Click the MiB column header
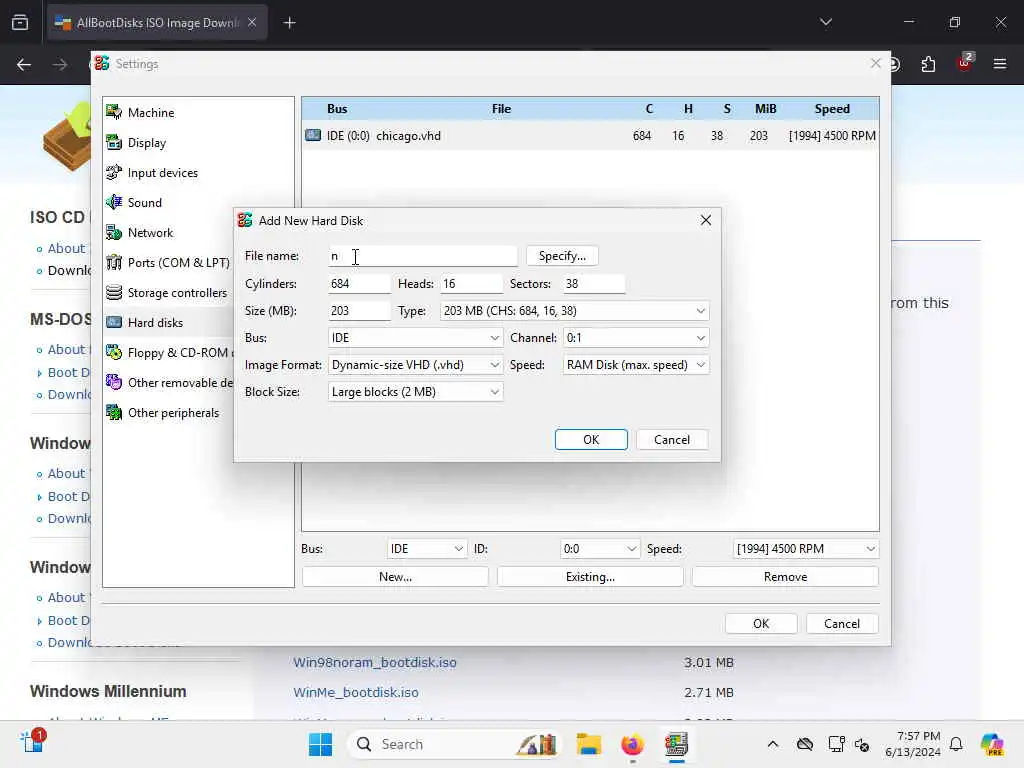Viewport: 1024px width, 768px height. (x=765, y=109)
